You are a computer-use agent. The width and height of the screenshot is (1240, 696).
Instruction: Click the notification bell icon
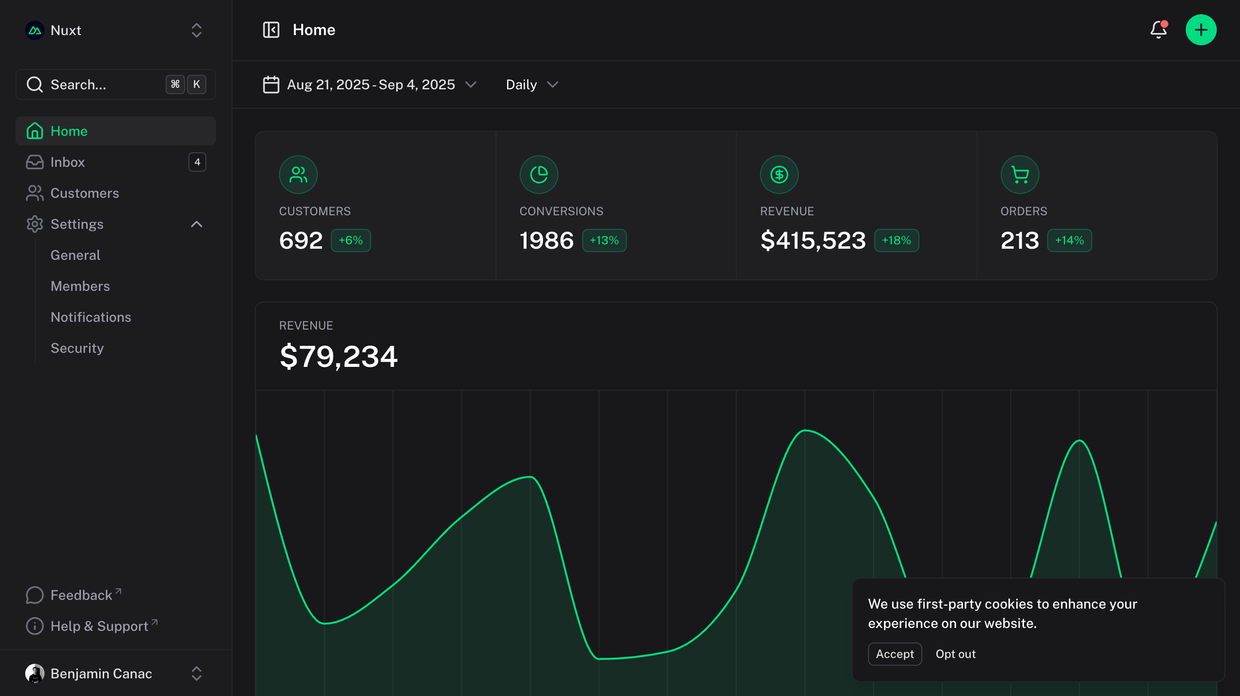point(1157,30)
